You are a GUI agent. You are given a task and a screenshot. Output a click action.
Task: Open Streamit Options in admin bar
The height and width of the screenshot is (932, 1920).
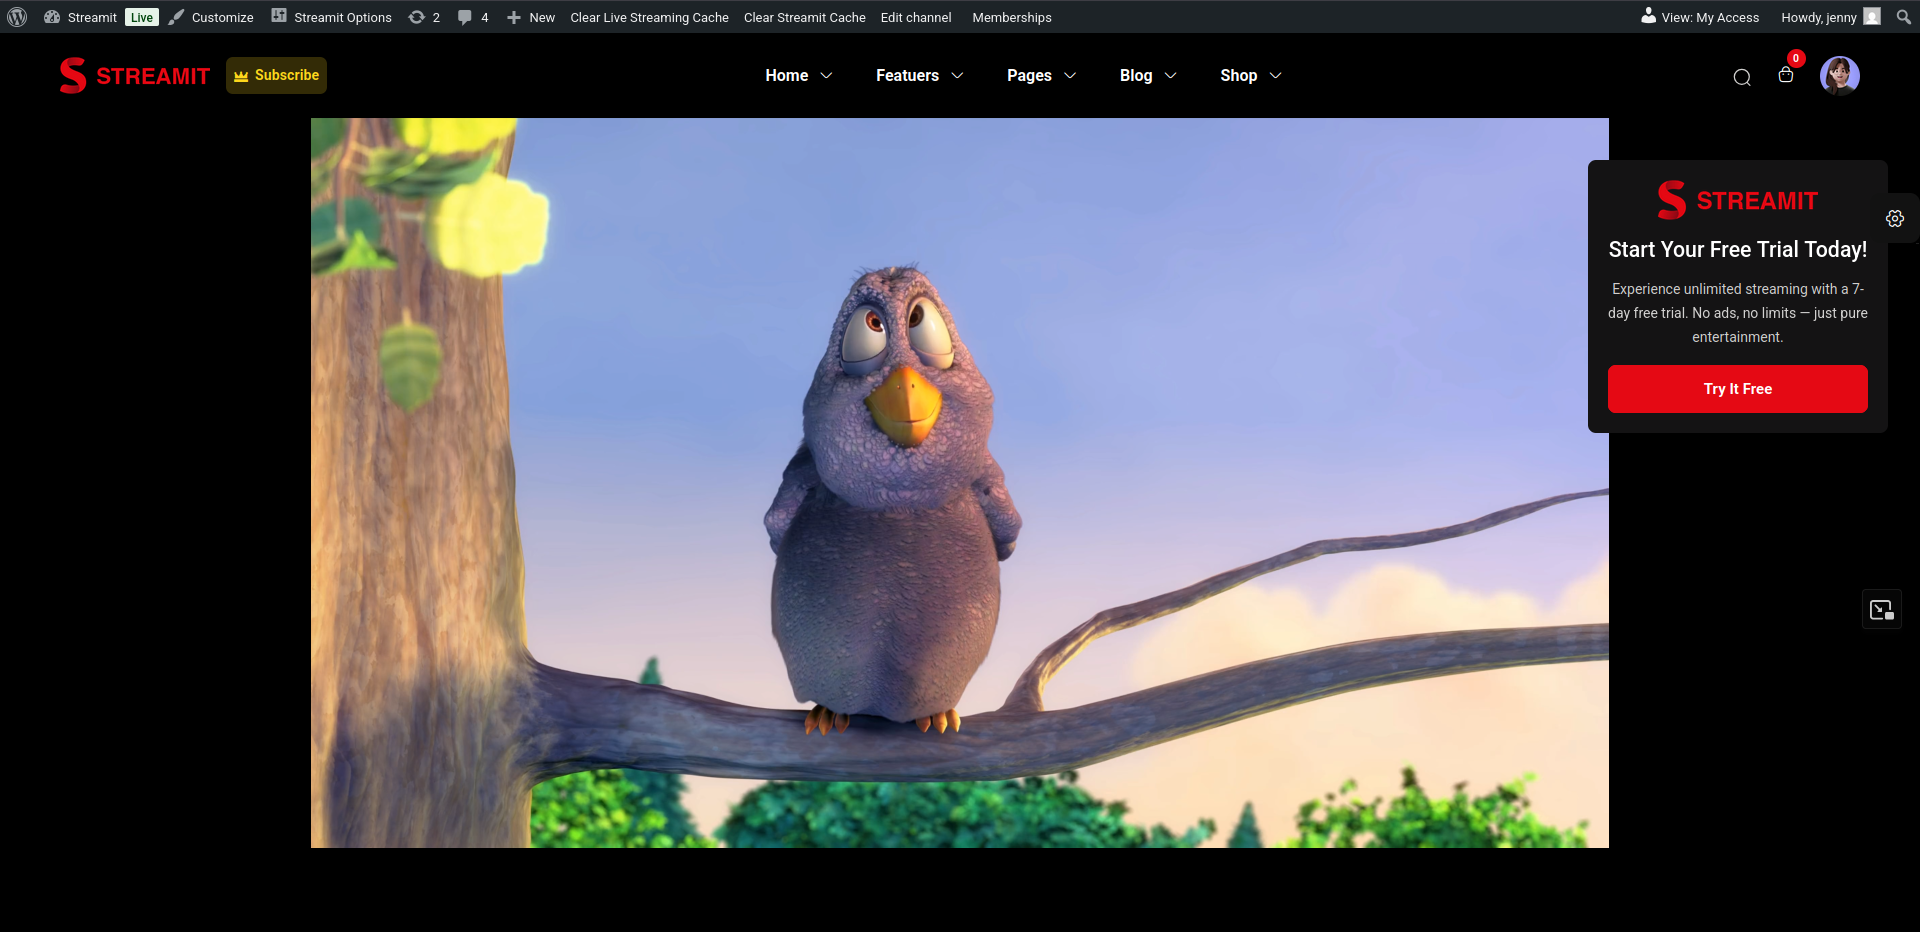click(332, 17)
